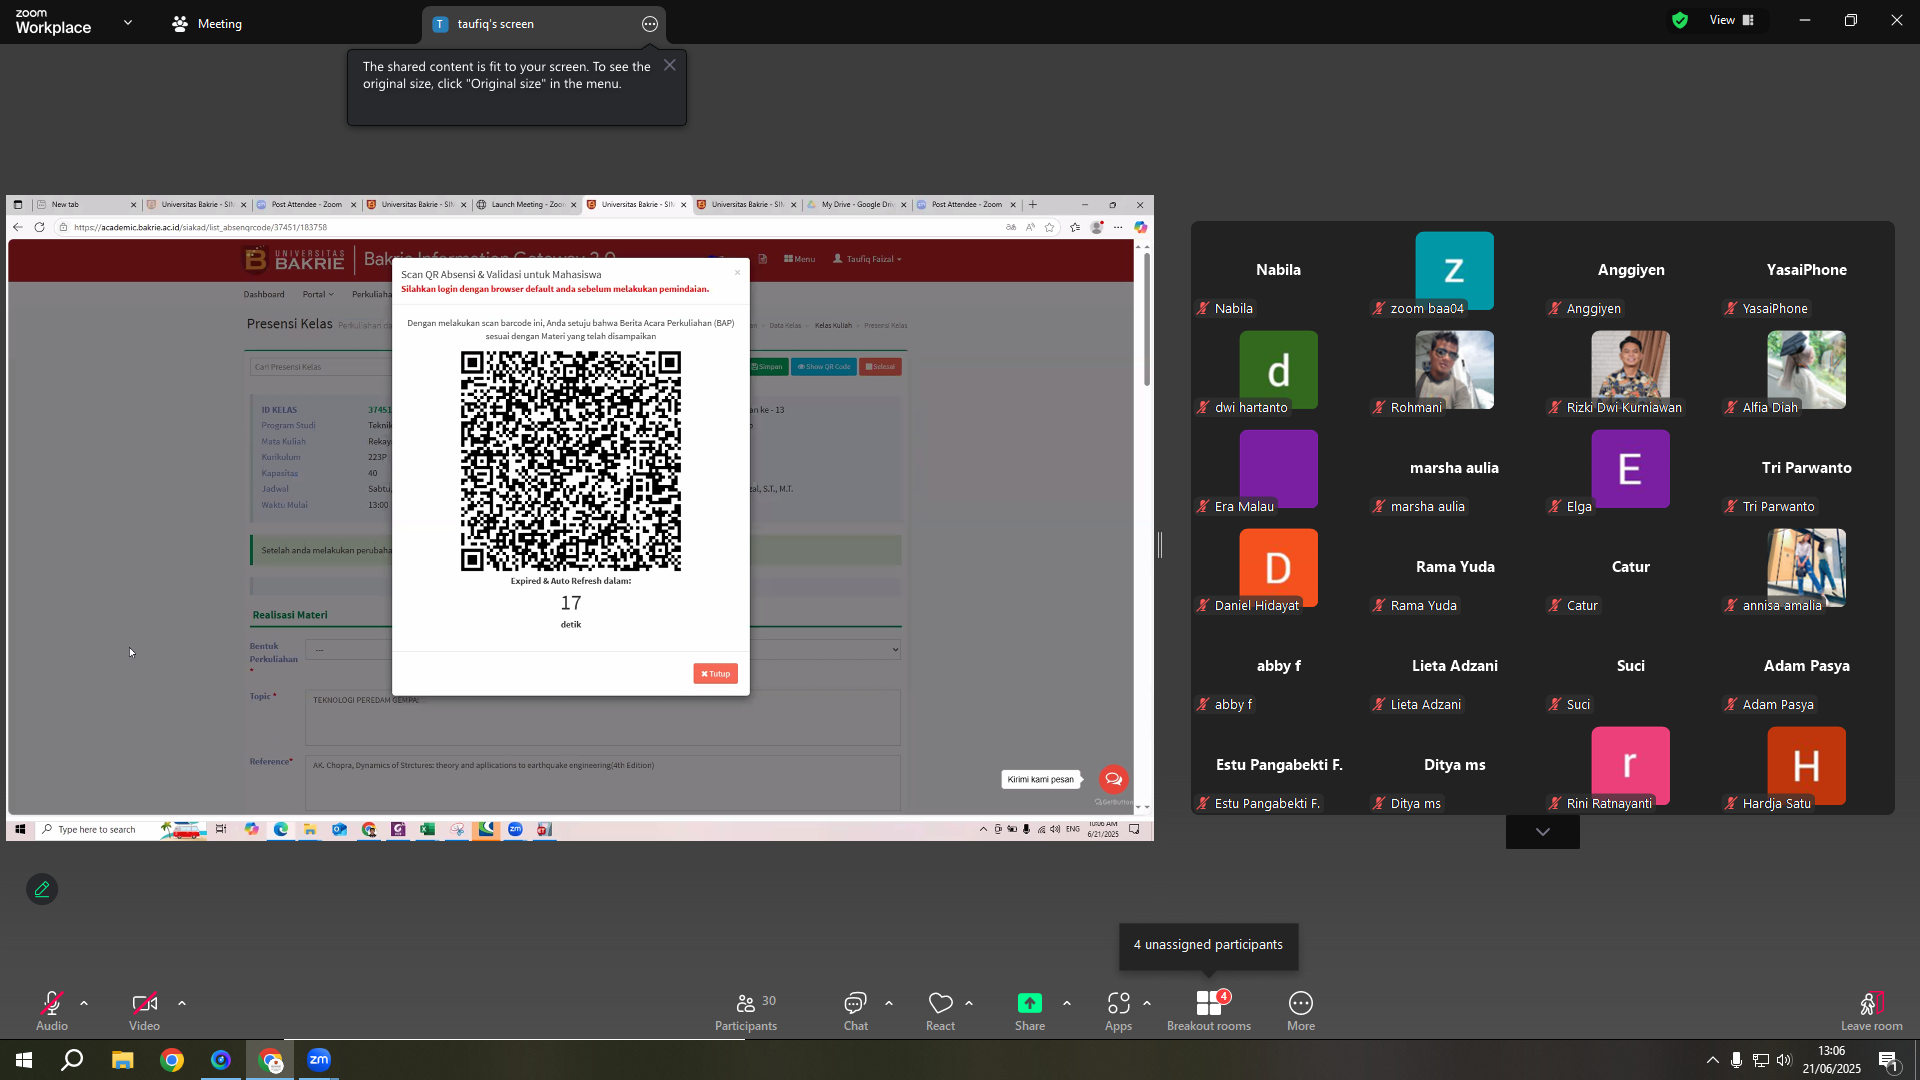Image resolution: width=1920 pixels, height=1080 pixels.
Task: Open Chrome with the profile badge in taskbar
Action: coord(270,1060)
